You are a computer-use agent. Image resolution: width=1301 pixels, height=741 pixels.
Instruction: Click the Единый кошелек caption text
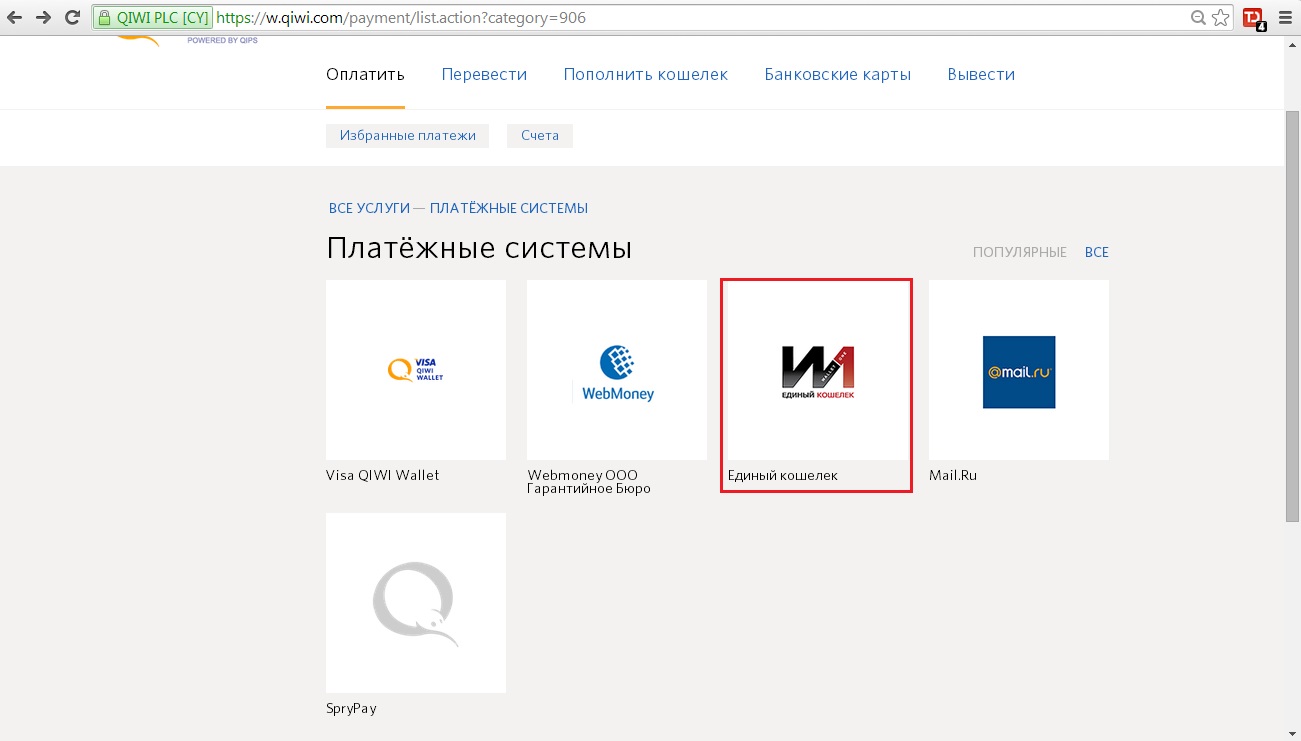click(x=783, y=475)
